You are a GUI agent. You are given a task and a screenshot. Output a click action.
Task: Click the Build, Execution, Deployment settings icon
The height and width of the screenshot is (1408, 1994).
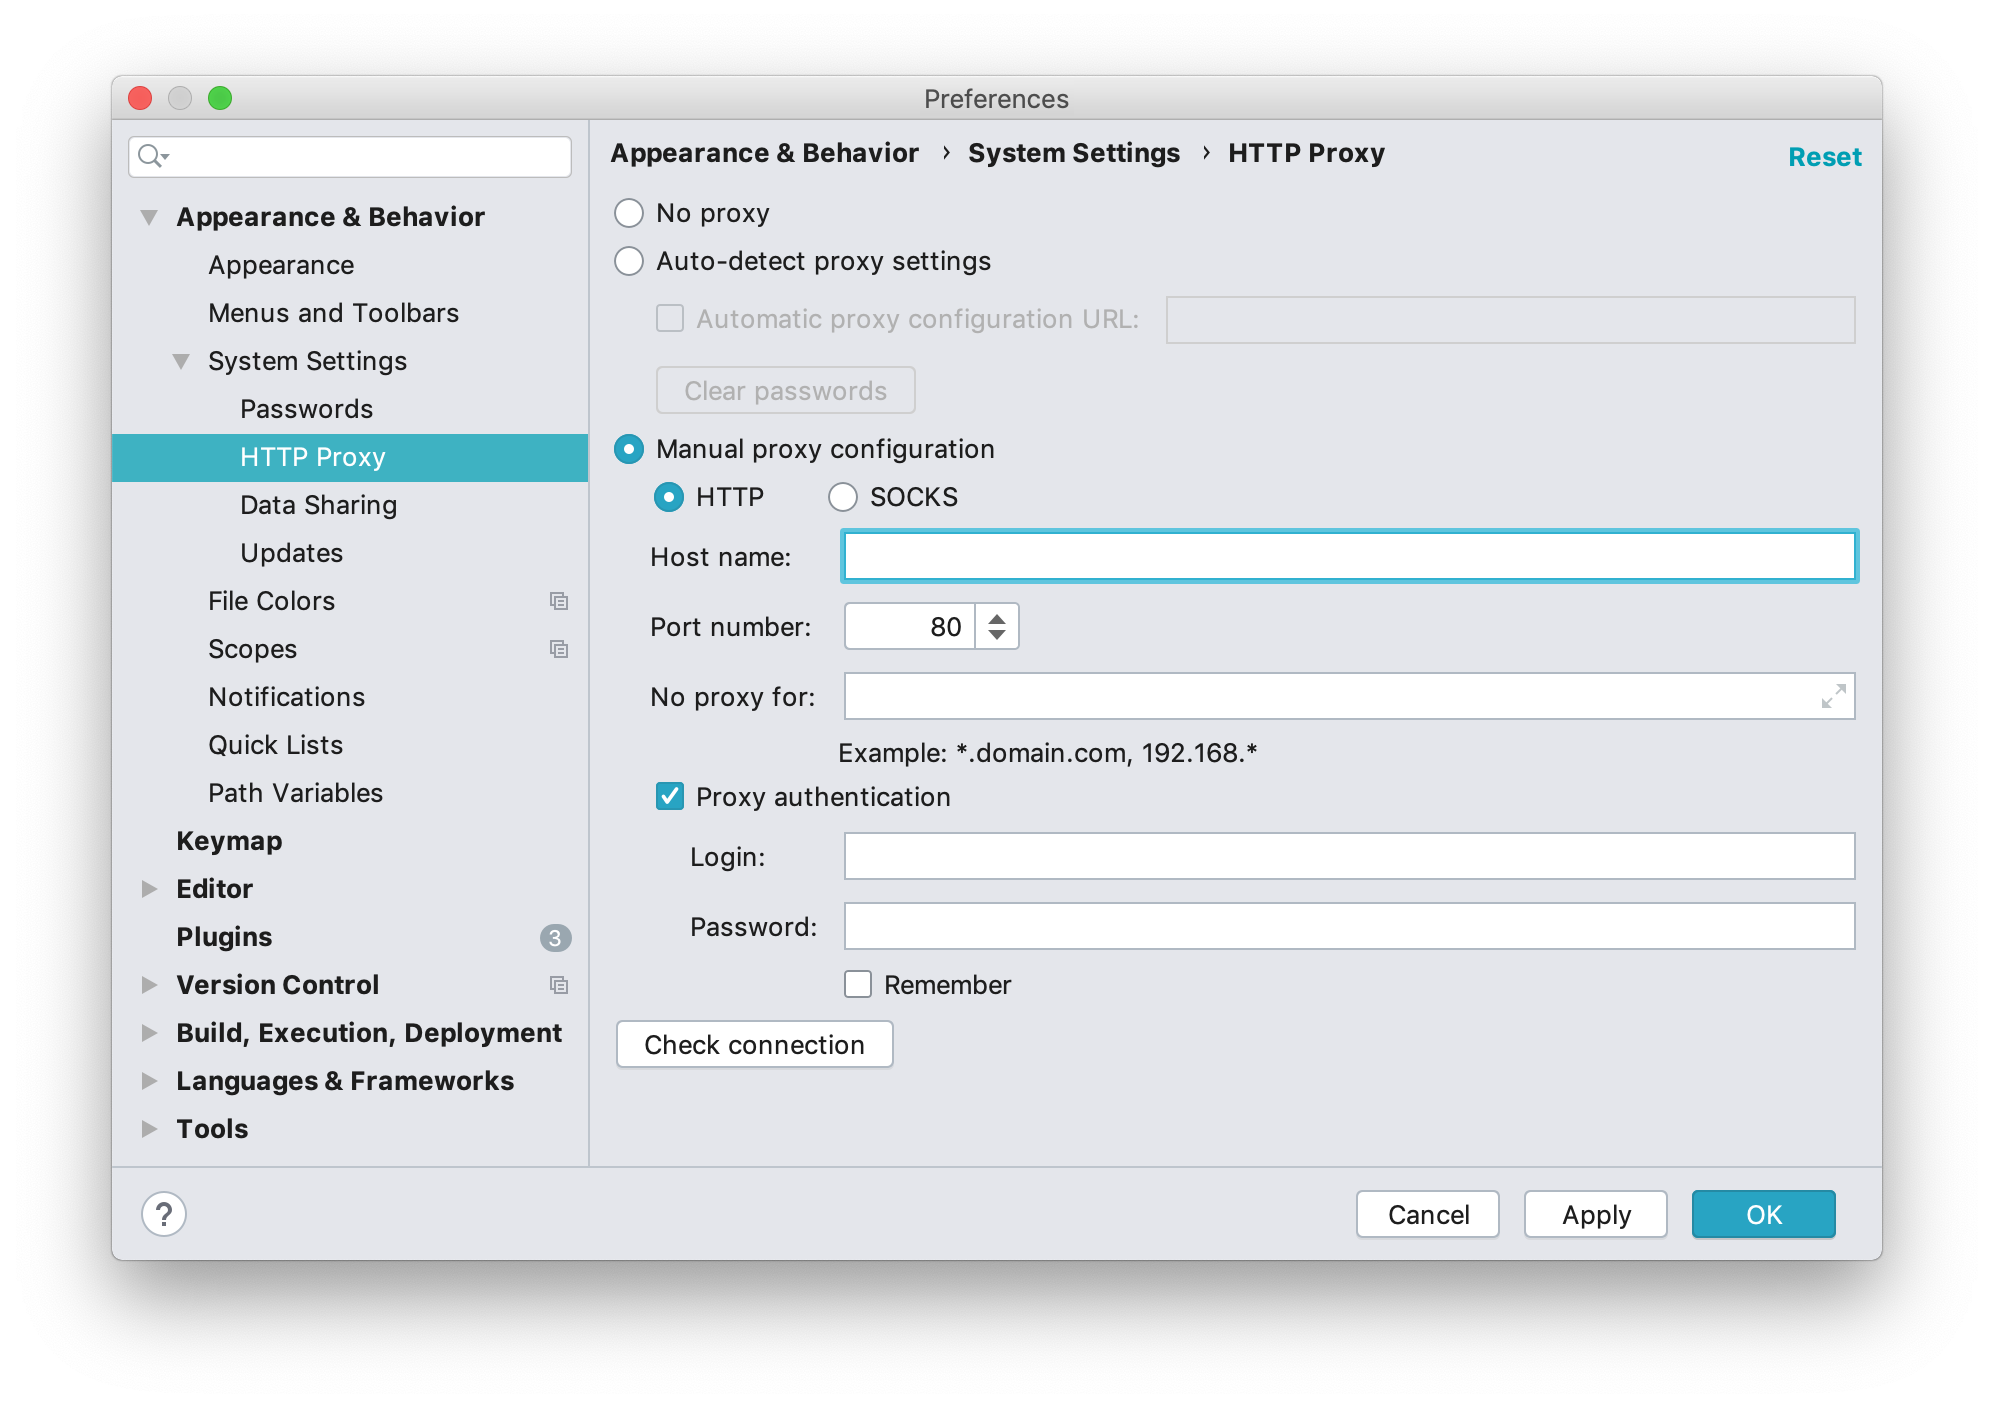pyautogui.click(x=152, y=1035)
